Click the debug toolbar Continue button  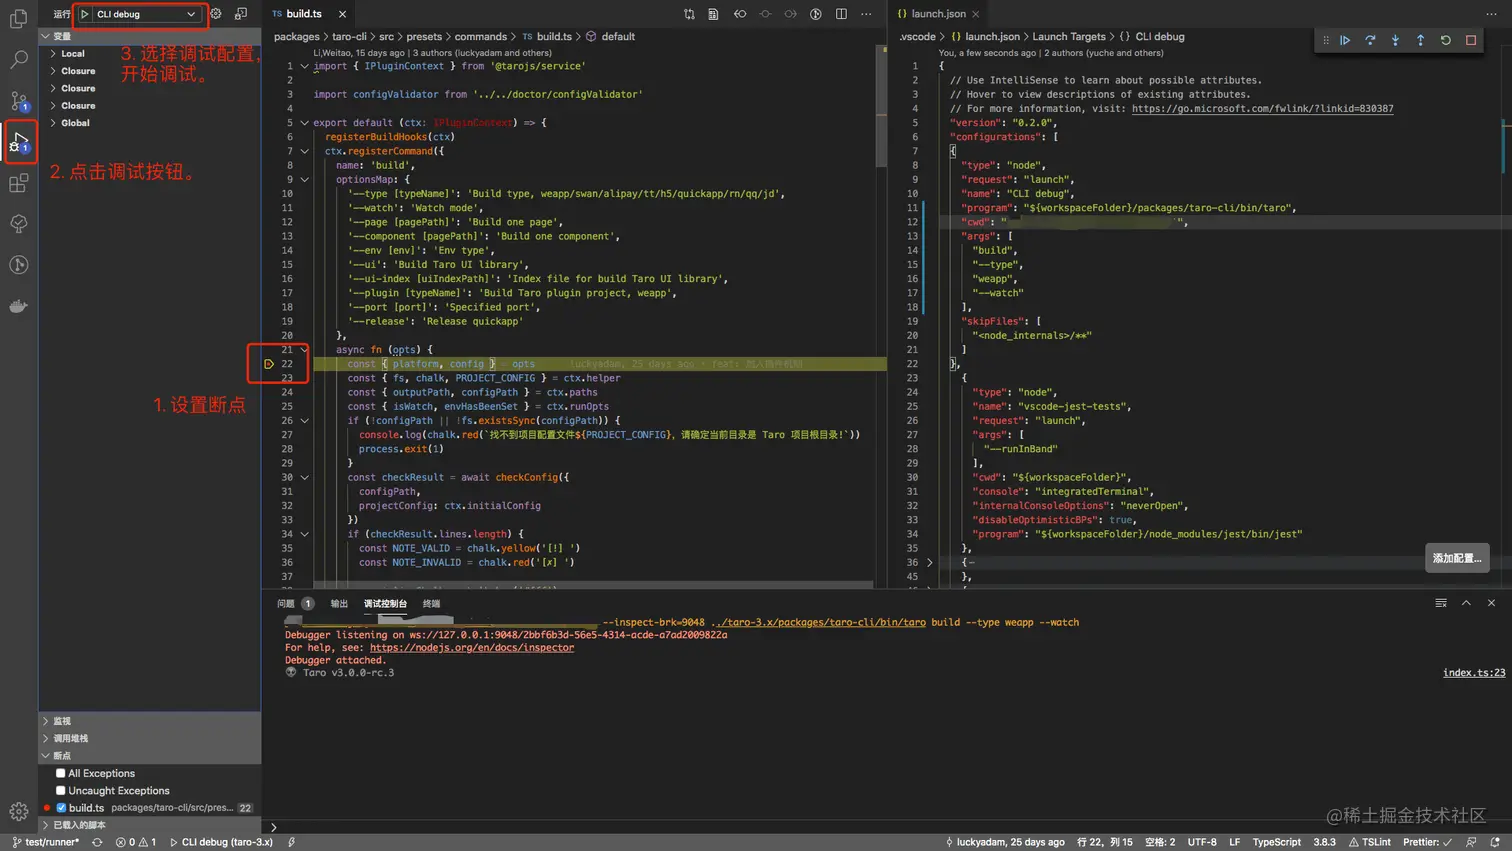coord(1345,40)
